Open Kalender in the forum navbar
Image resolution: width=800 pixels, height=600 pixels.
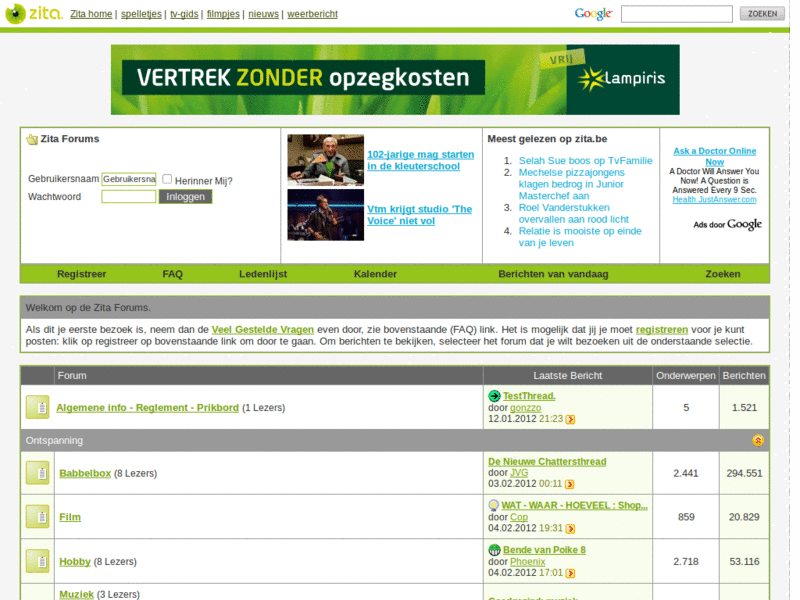(x=375, y=274)
